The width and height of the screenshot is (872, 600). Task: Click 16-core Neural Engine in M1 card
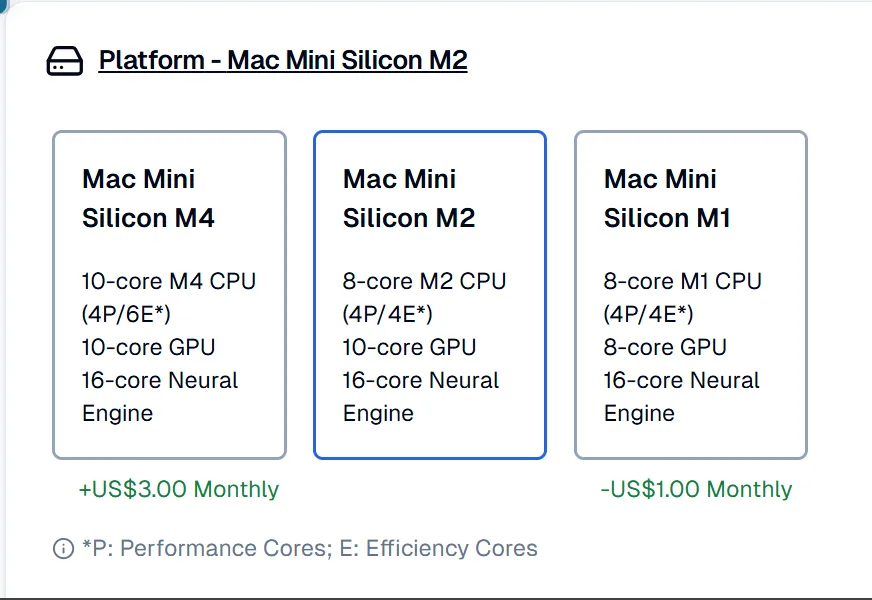pos(682,381)
